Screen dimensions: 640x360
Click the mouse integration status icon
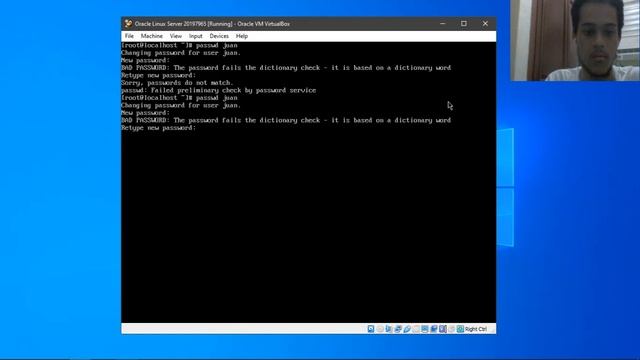pyautogui.click(x=451, y=329)
